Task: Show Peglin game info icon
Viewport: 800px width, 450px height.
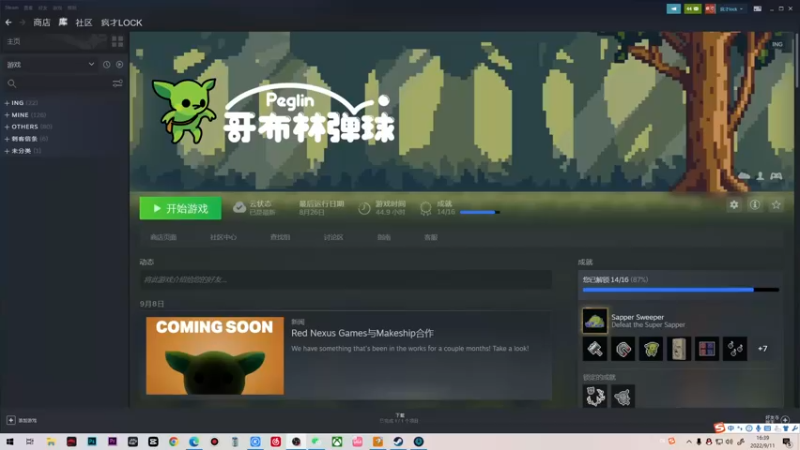Action: pyautogui.click(x=755, y=205)
